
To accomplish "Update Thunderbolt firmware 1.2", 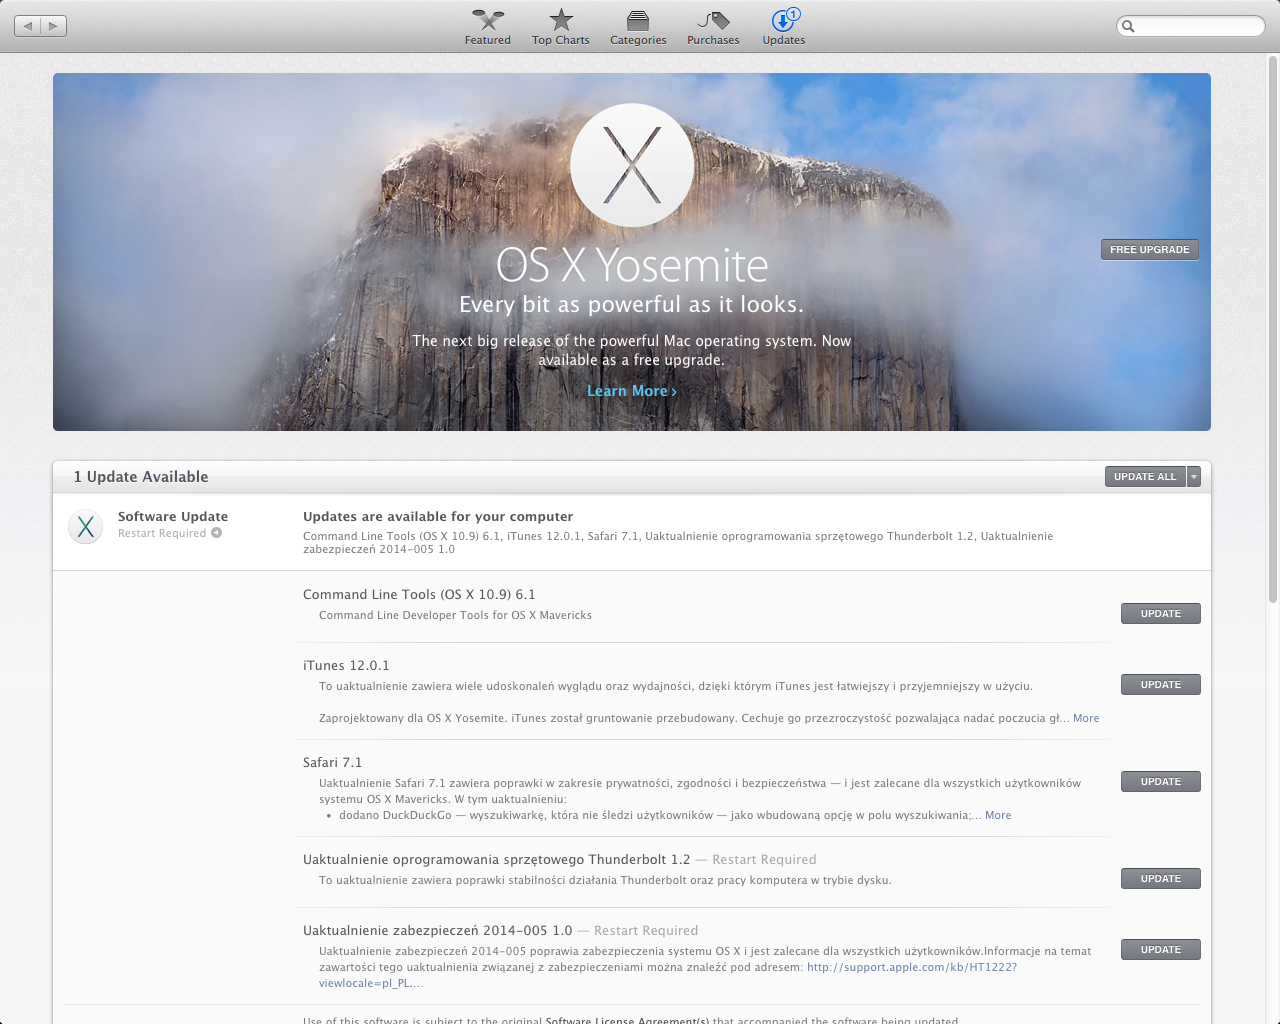I will pyautogui.click(x=1161, y=879).
